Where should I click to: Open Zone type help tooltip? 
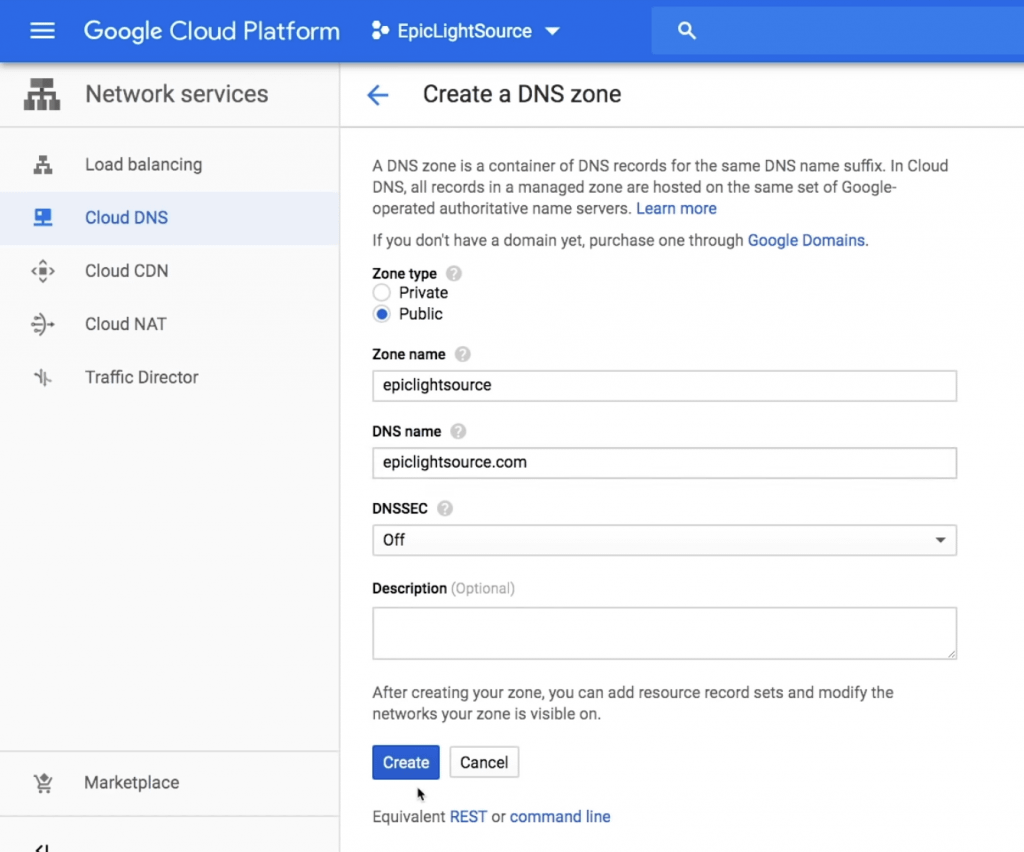(x=453, y=274)
